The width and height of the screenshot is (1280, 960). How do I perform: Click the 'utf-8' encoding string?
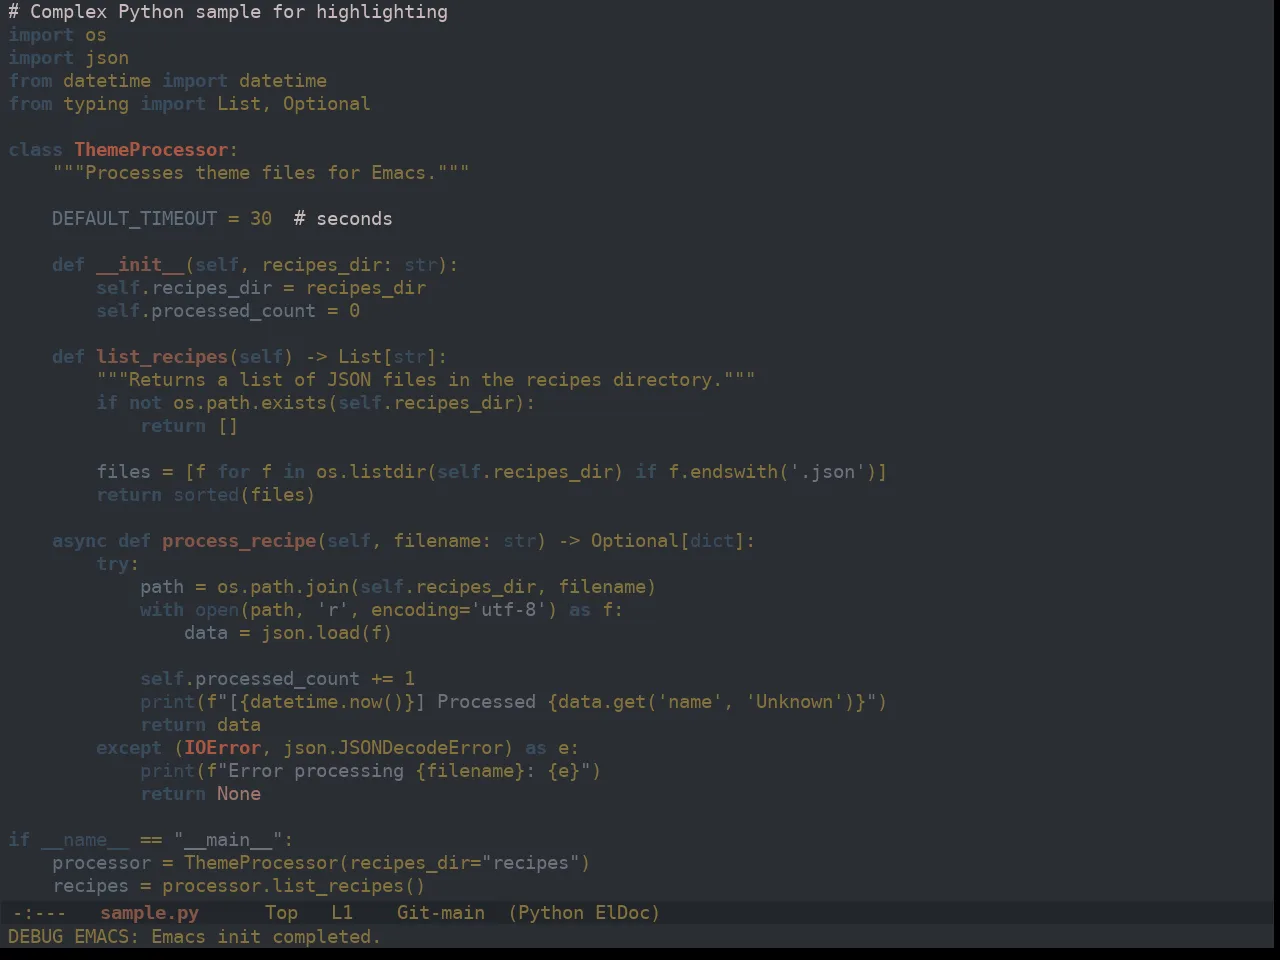pos(508,610)
